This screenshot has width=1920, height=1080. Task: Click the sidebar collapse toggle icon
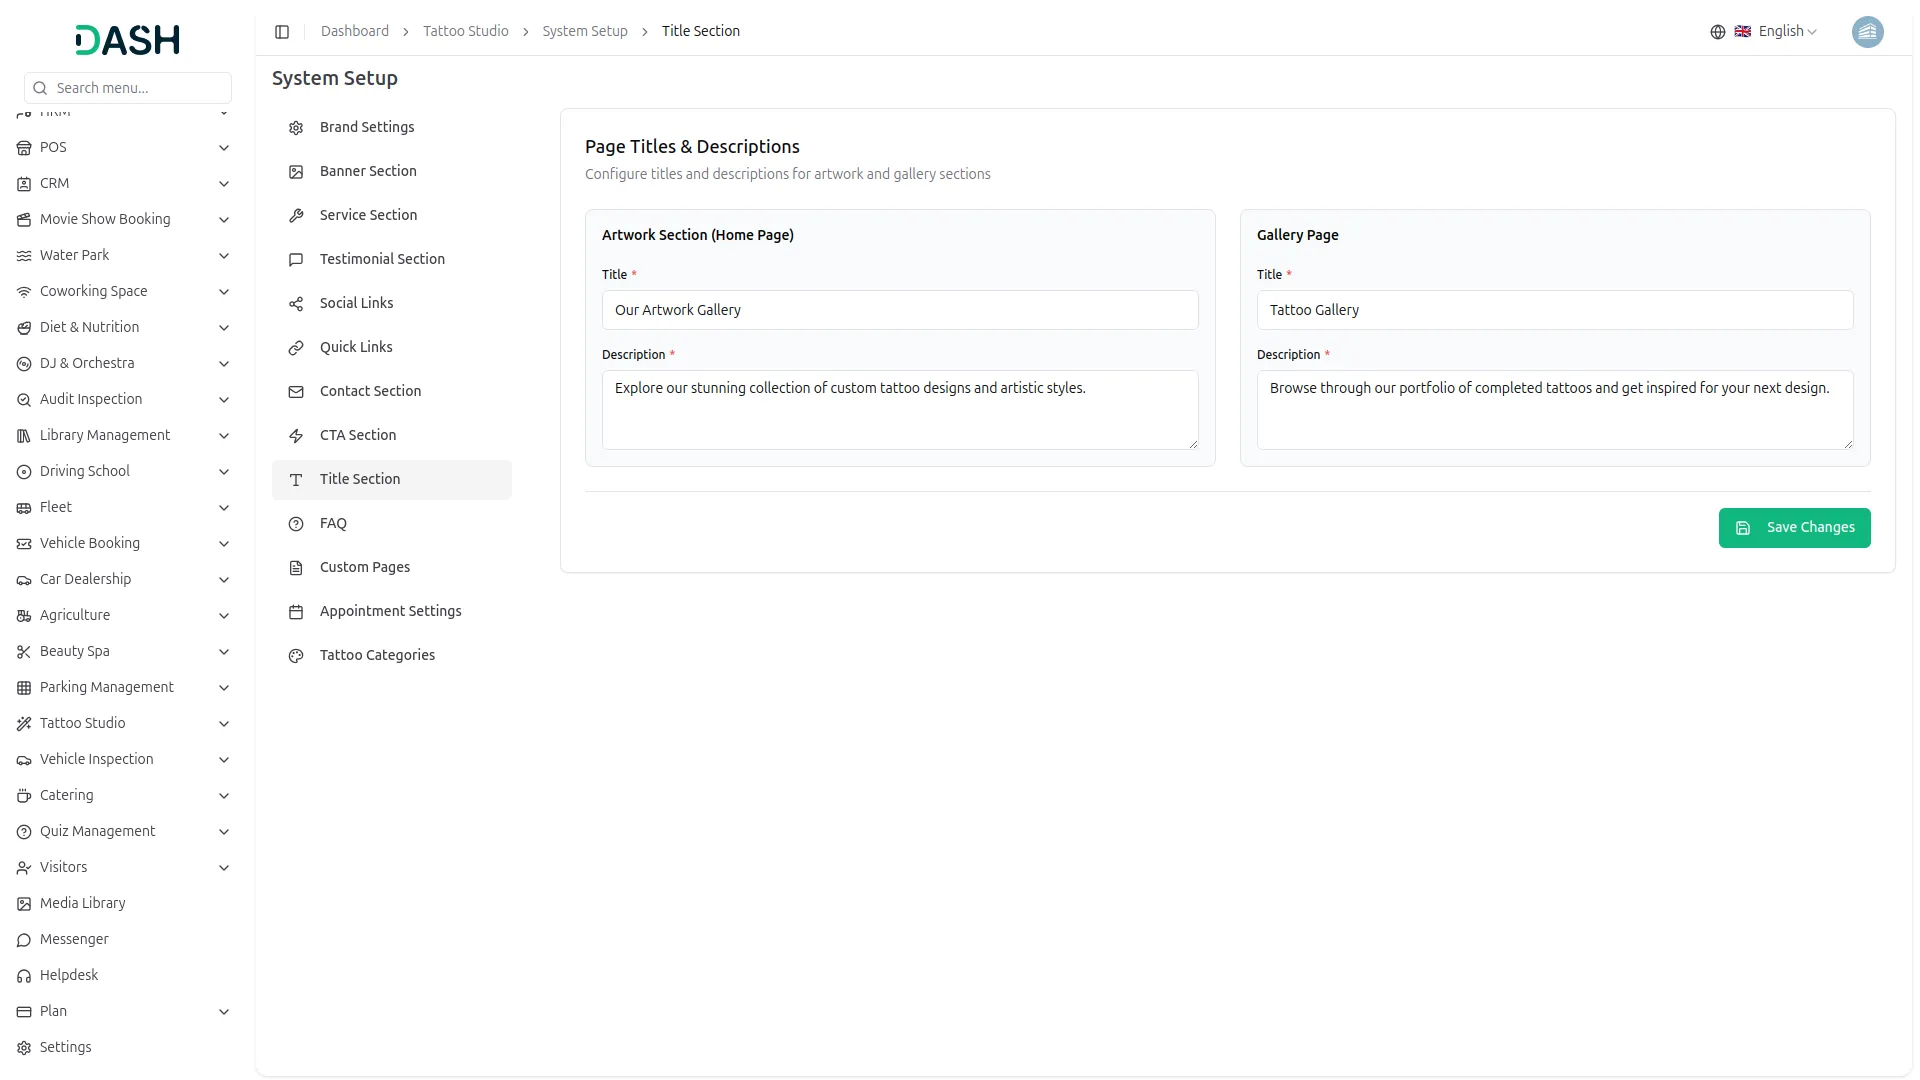click(282, 32)
